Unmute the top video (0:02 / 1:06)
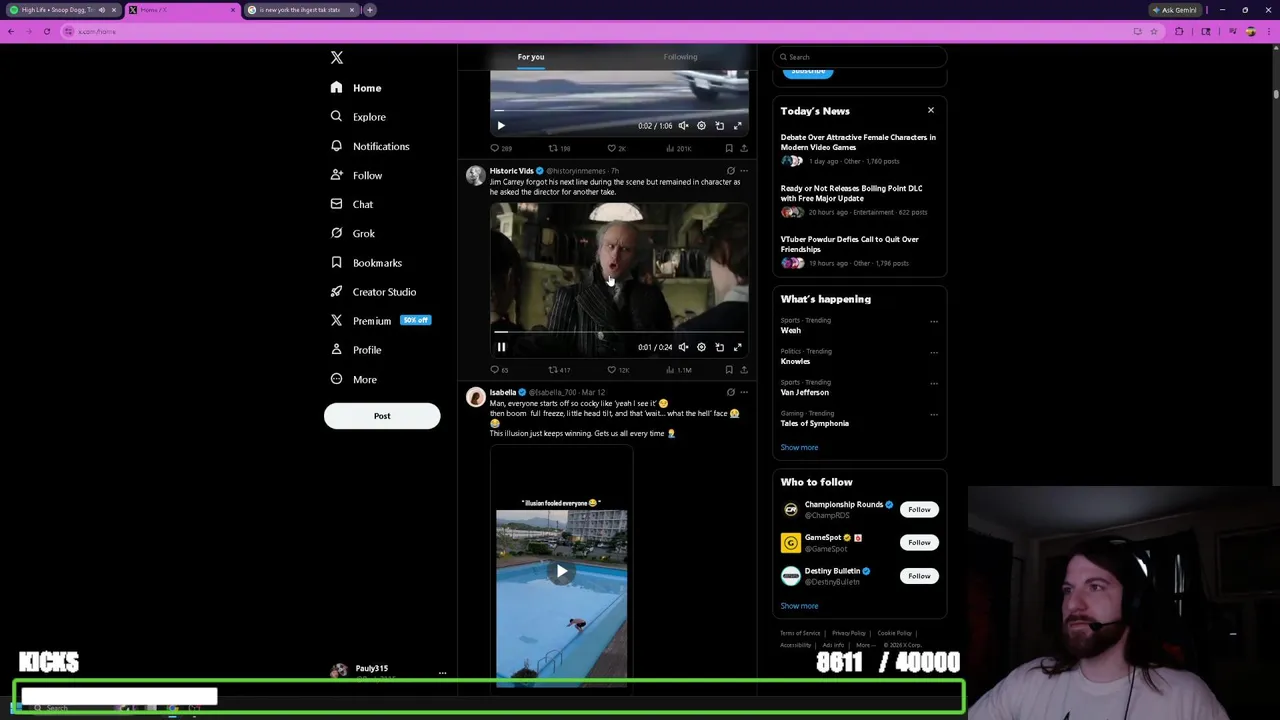Image resolution: width=1280 pixels, height=720 pixels. 683,126
